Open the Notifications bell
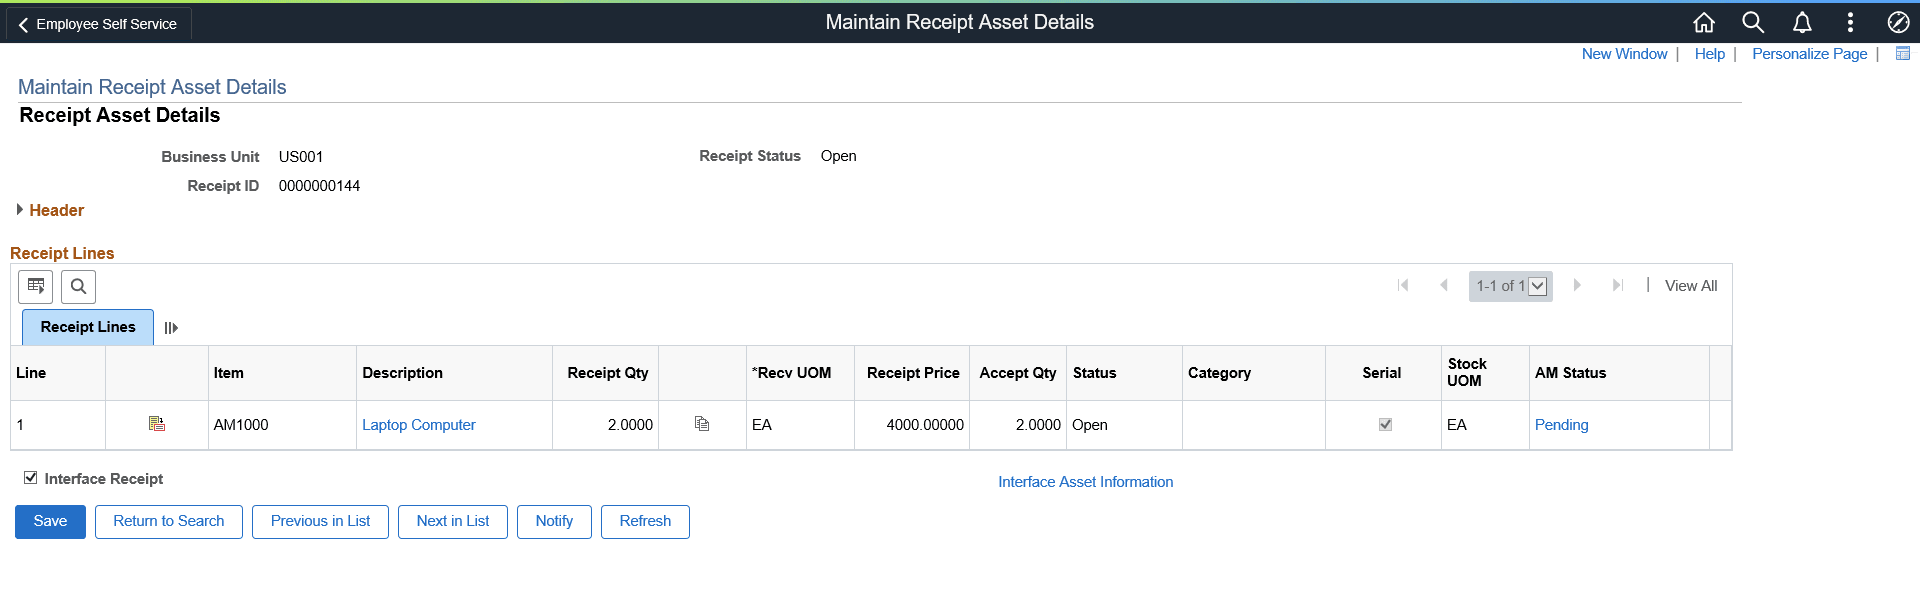The image size is (1920, 612). point(1801,22)
